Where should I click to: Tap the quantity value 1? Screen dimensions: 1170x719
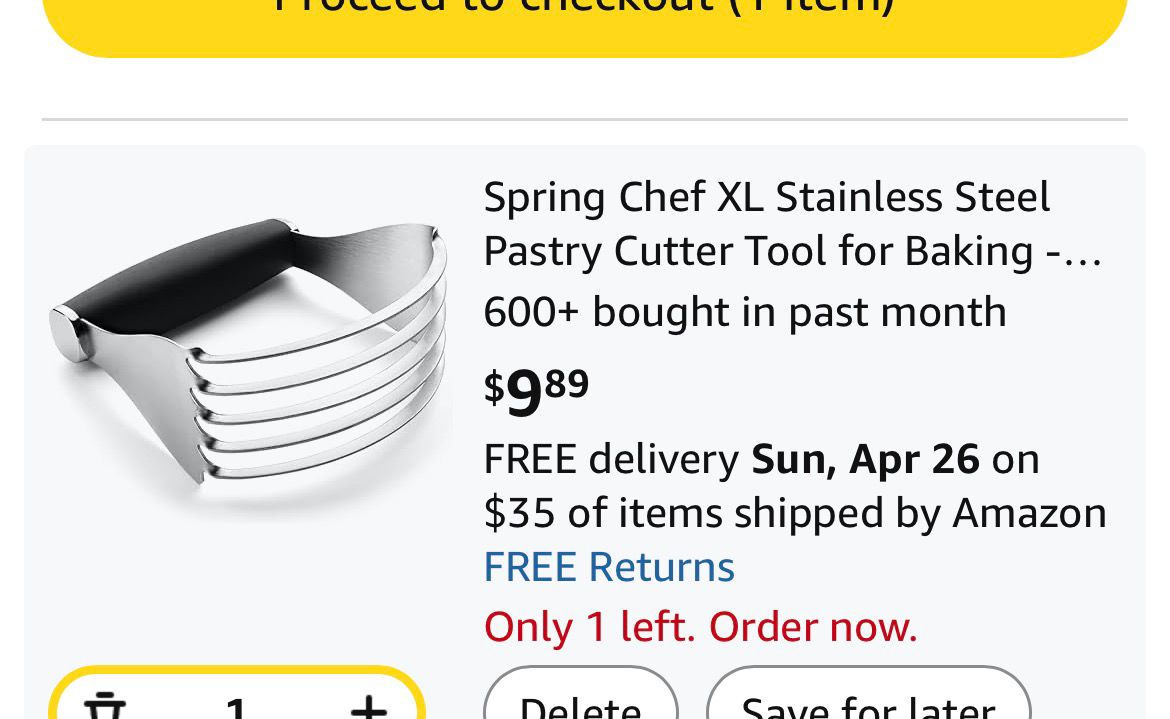pos(236,708)
